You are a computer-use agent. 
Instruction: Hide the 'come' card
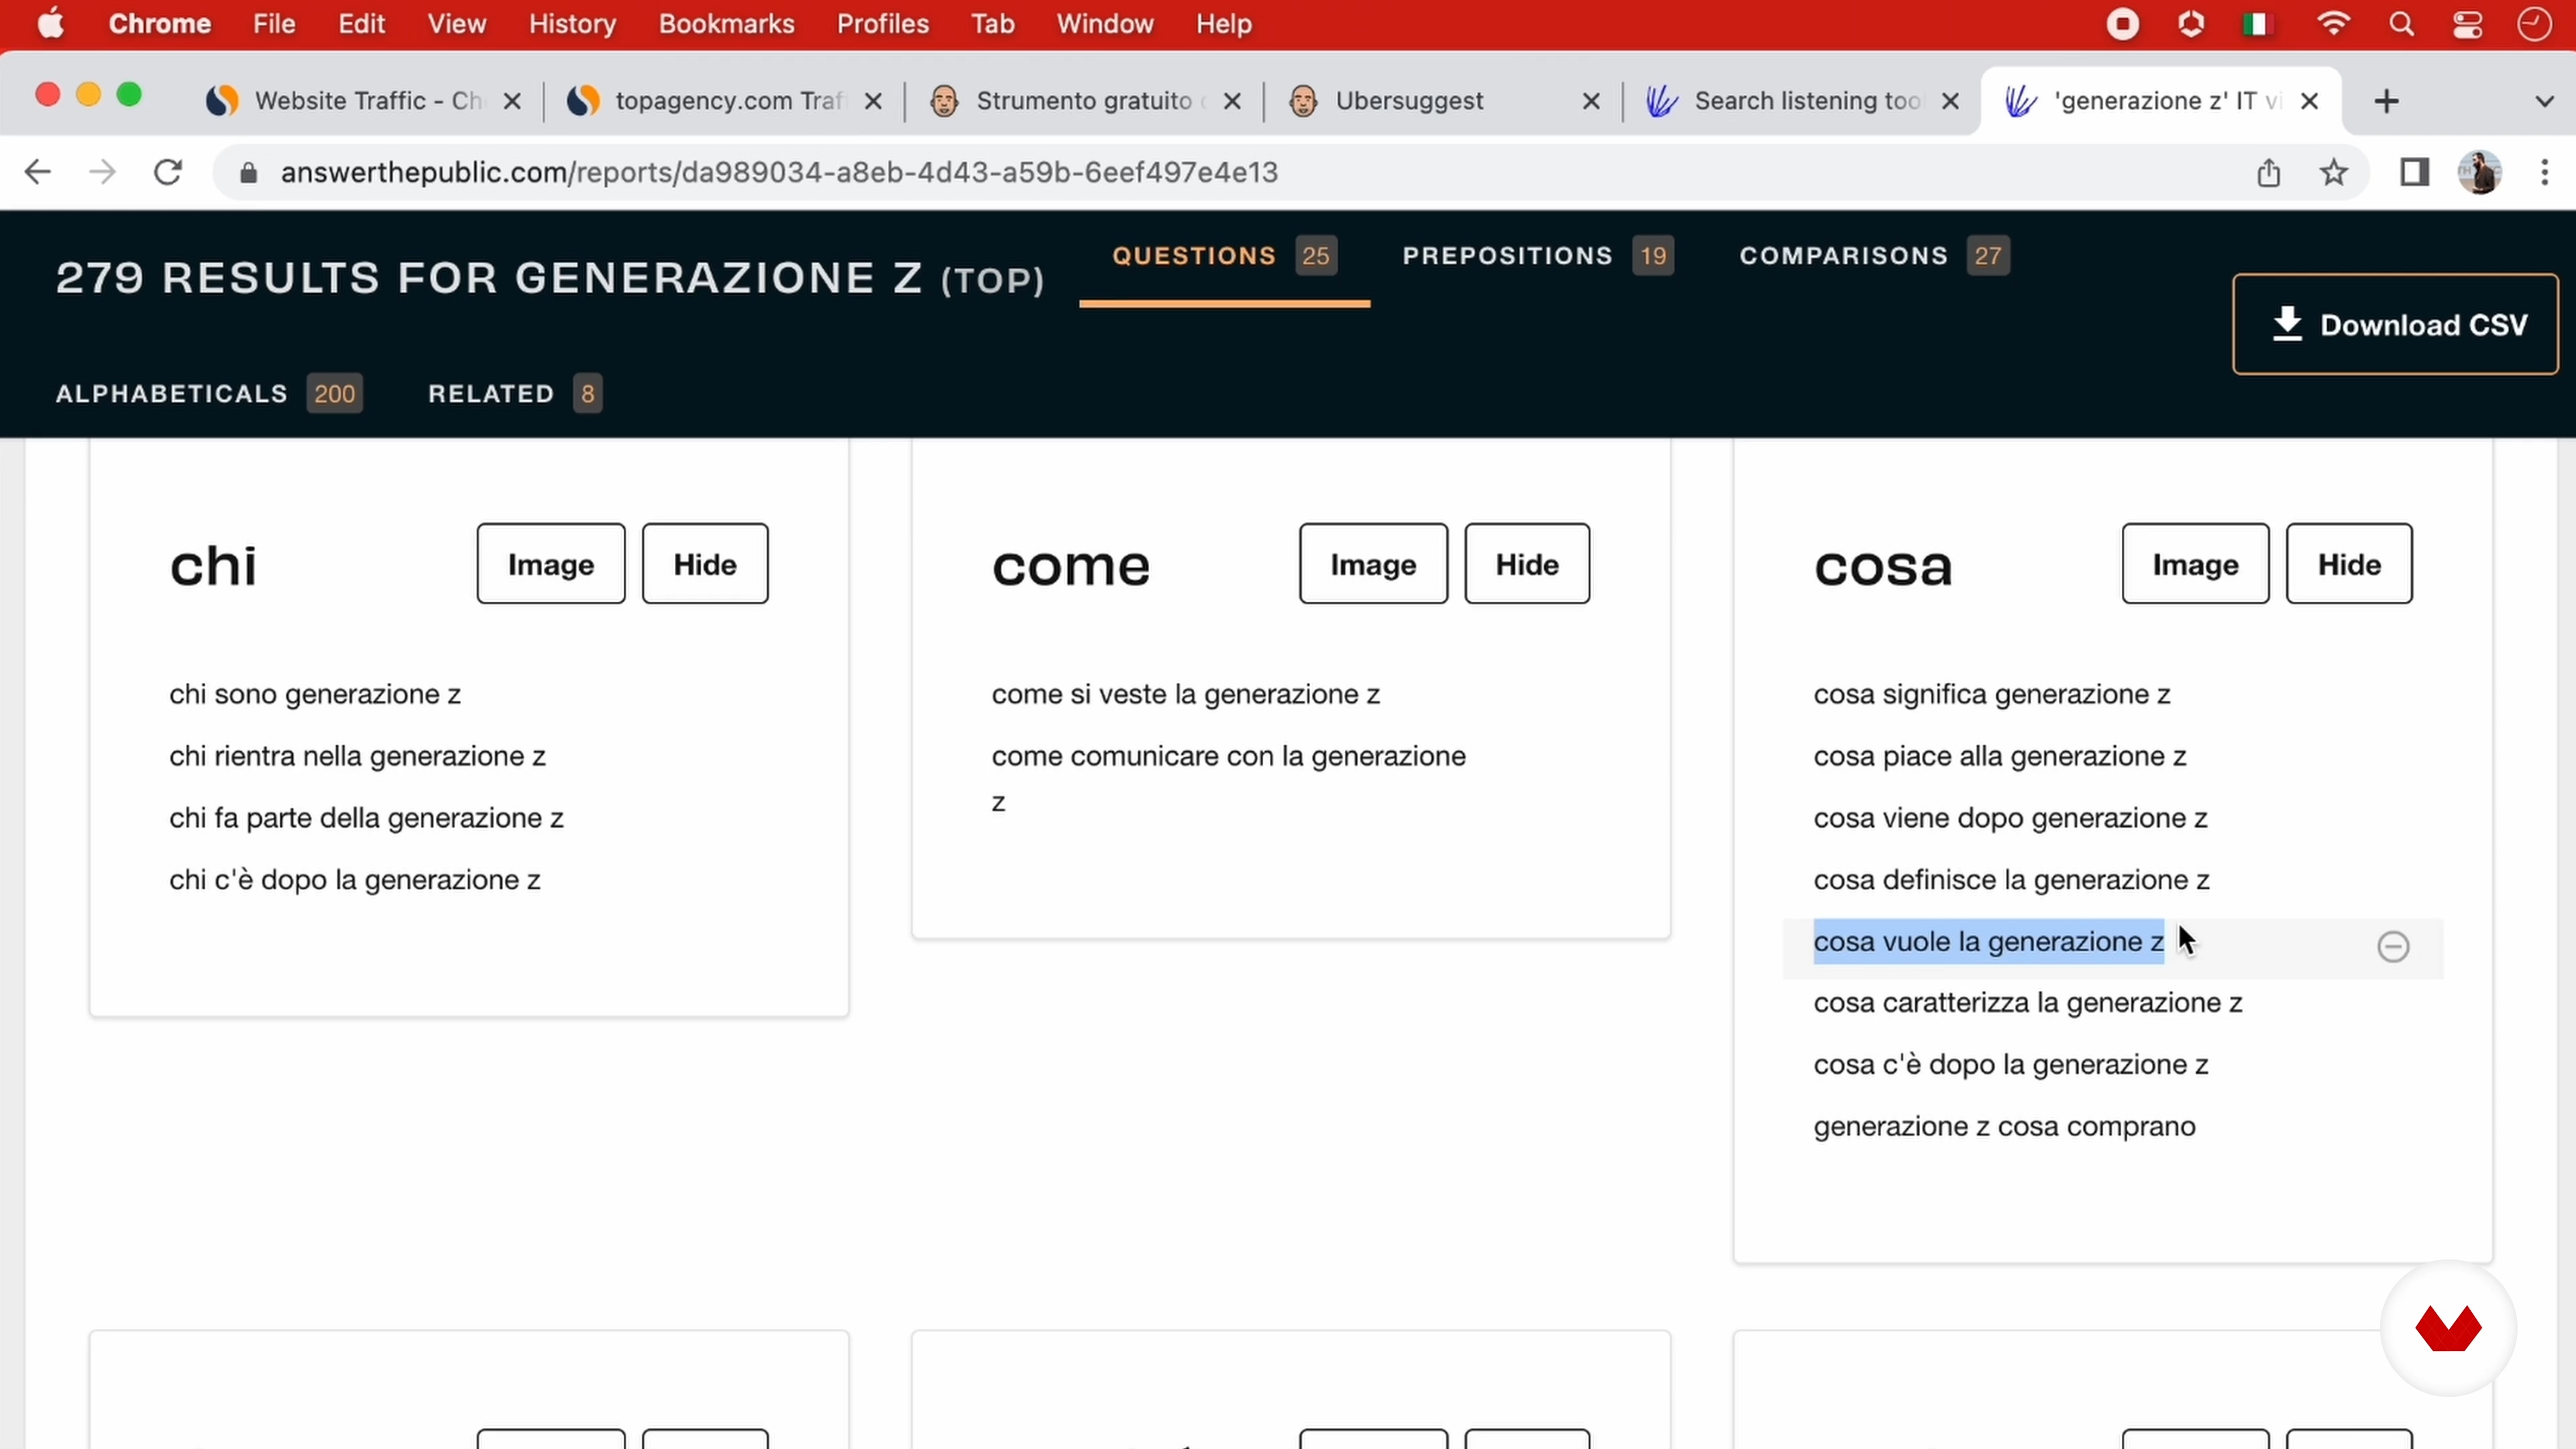pos(1527,564)
